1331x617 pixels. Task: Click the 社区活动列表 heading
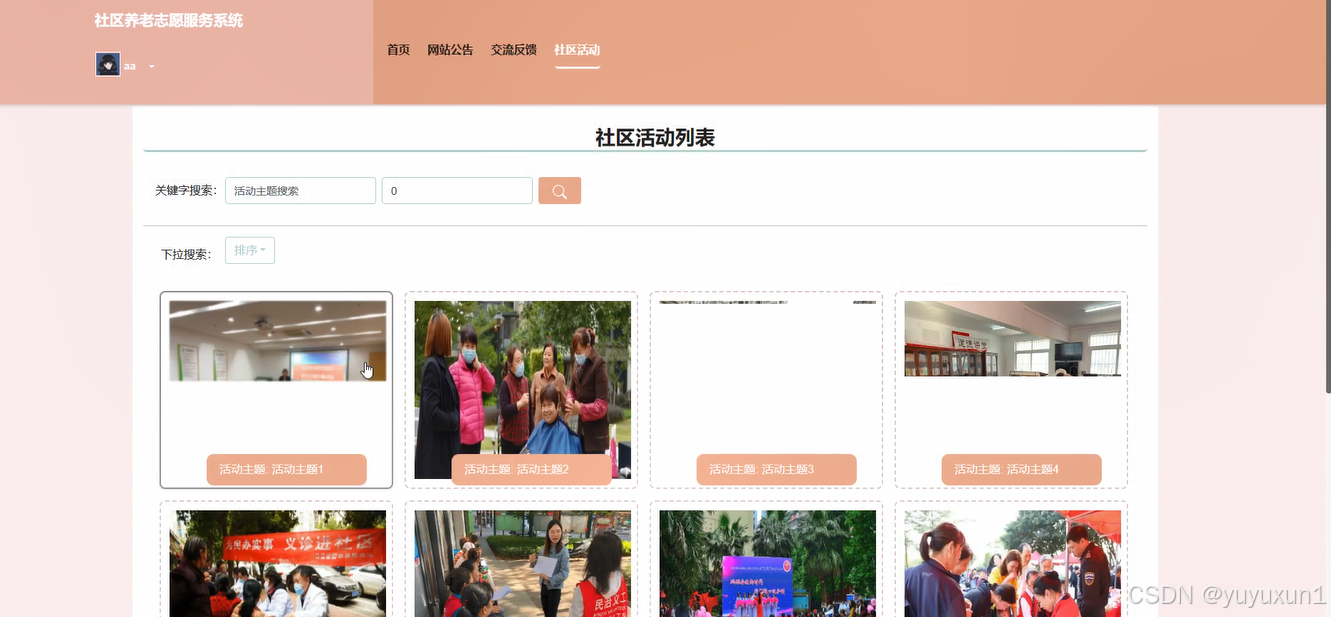655,138
